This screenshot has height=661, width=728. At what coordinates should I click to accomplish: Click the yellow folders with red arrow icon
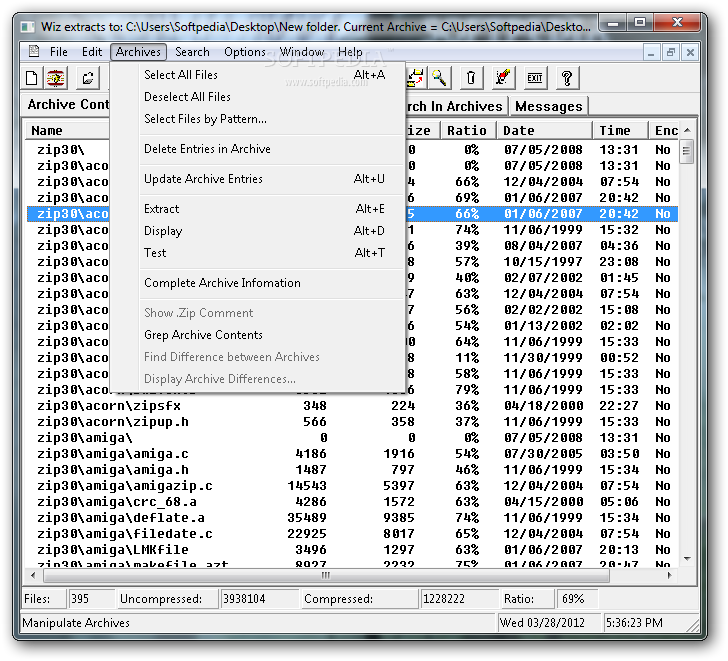tap(416, 78)
